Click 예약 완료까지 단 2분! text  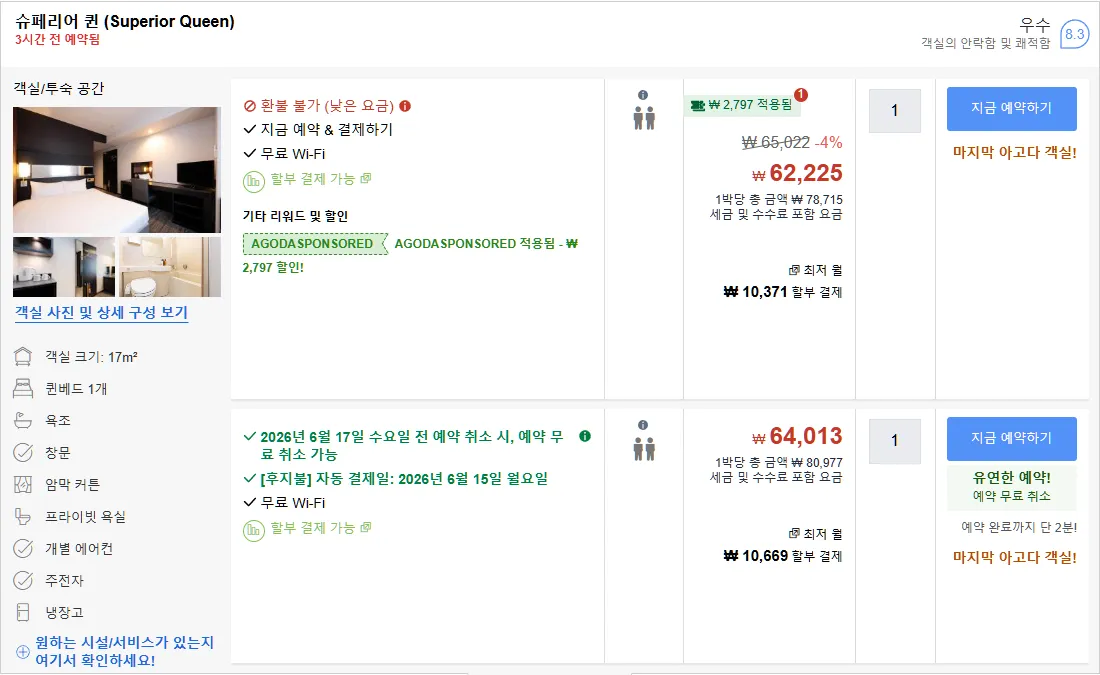point(1019,527)
